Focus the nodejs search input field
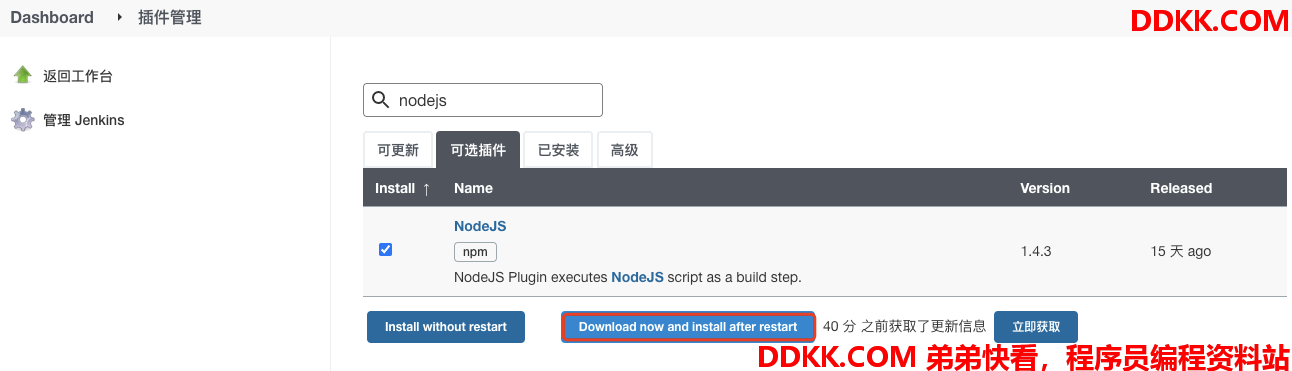The height and width of the screenshot is (371, 1292). pos(483,100)
